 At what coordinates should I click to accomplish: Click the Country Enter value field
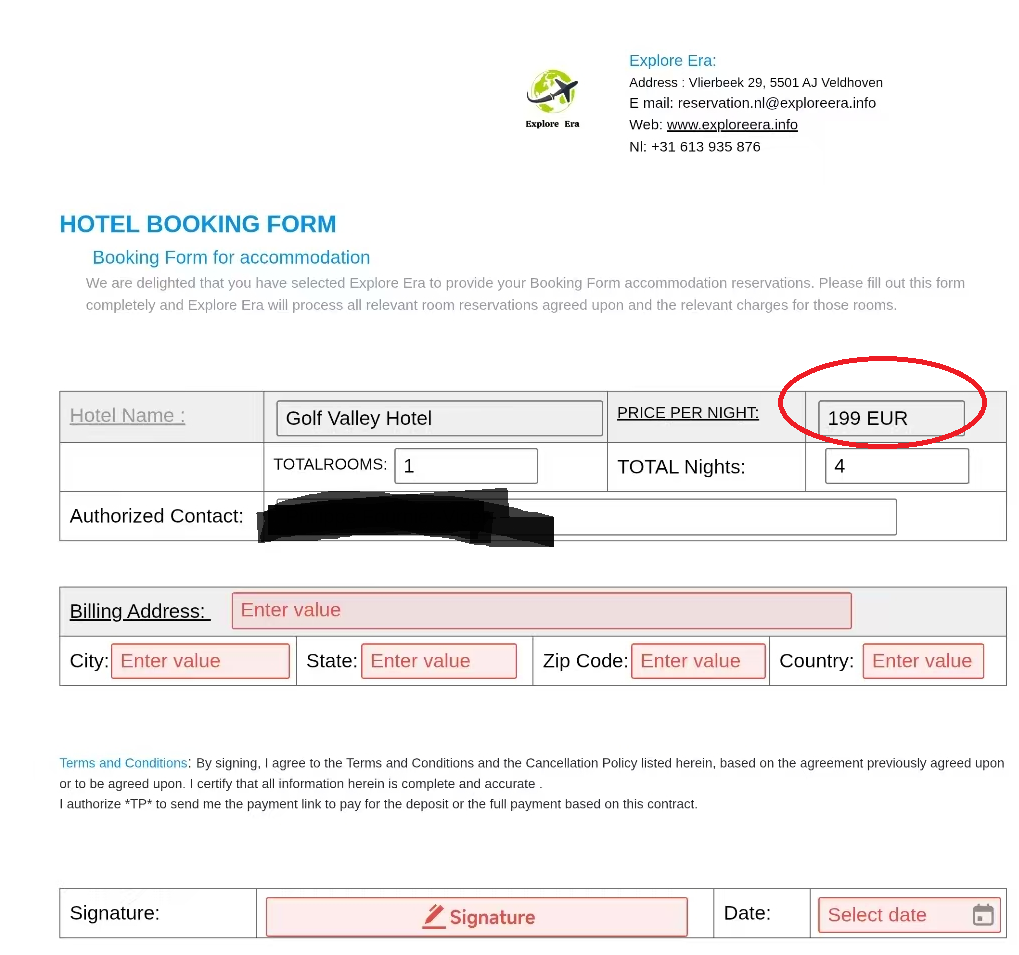[x=923, y=661]
